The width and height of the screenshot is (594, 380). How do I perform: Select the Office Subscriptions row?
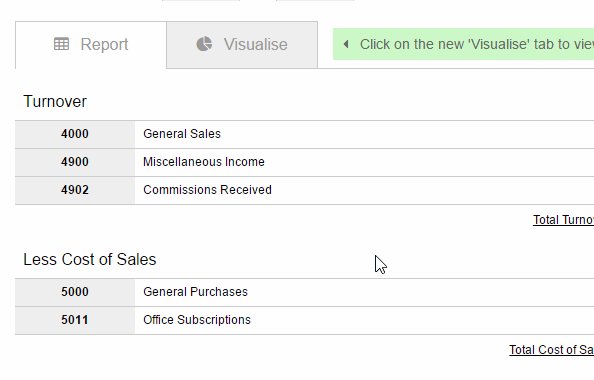pyautogui.click(x=305, y=321)
